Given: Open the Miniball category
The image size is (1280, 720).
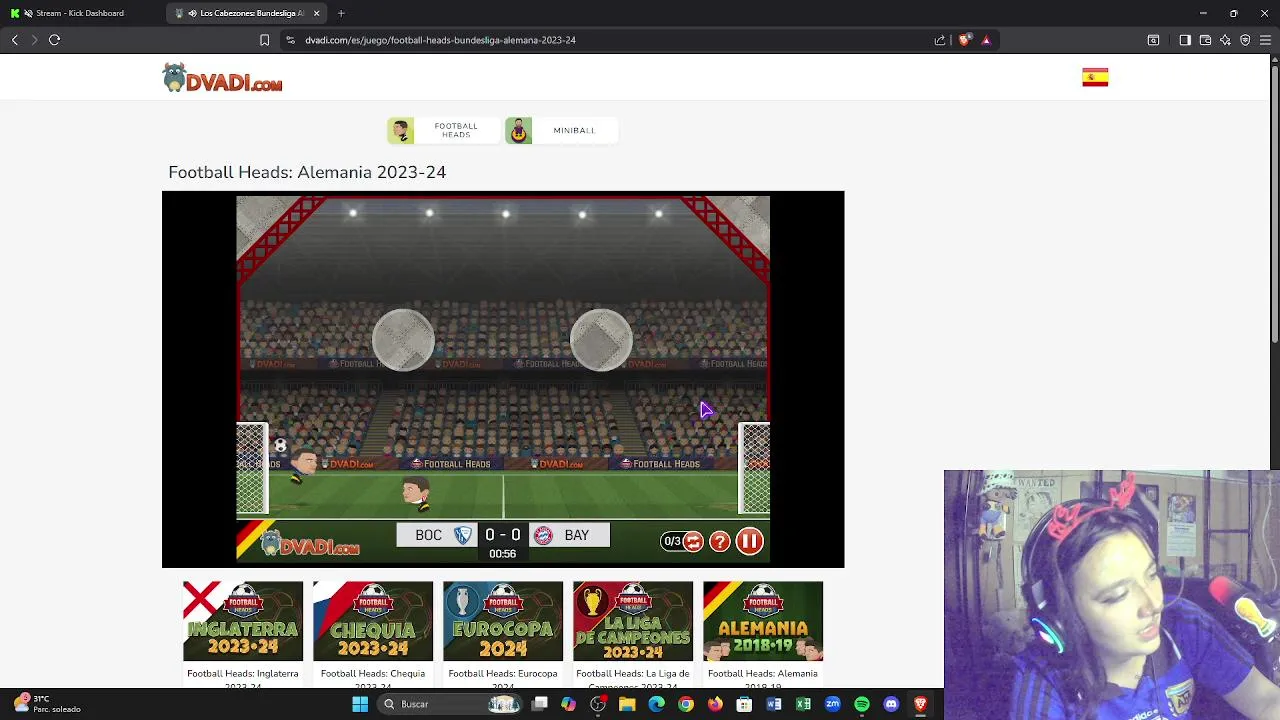Looking at the screenshot, I should [x=561, y=130].
